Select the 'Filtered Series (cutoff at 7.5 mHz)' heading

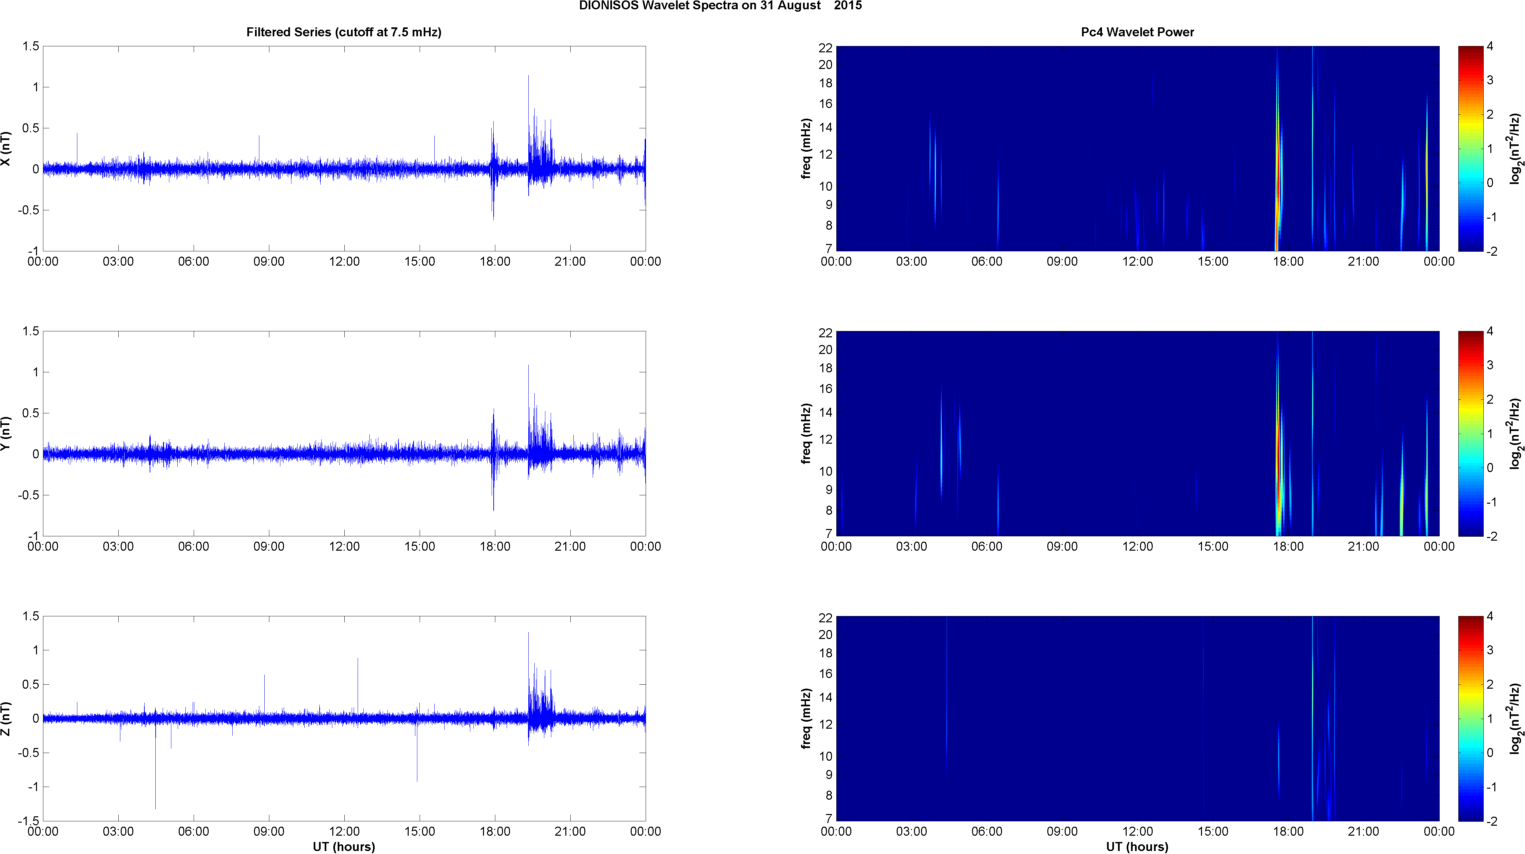(344, 32)
